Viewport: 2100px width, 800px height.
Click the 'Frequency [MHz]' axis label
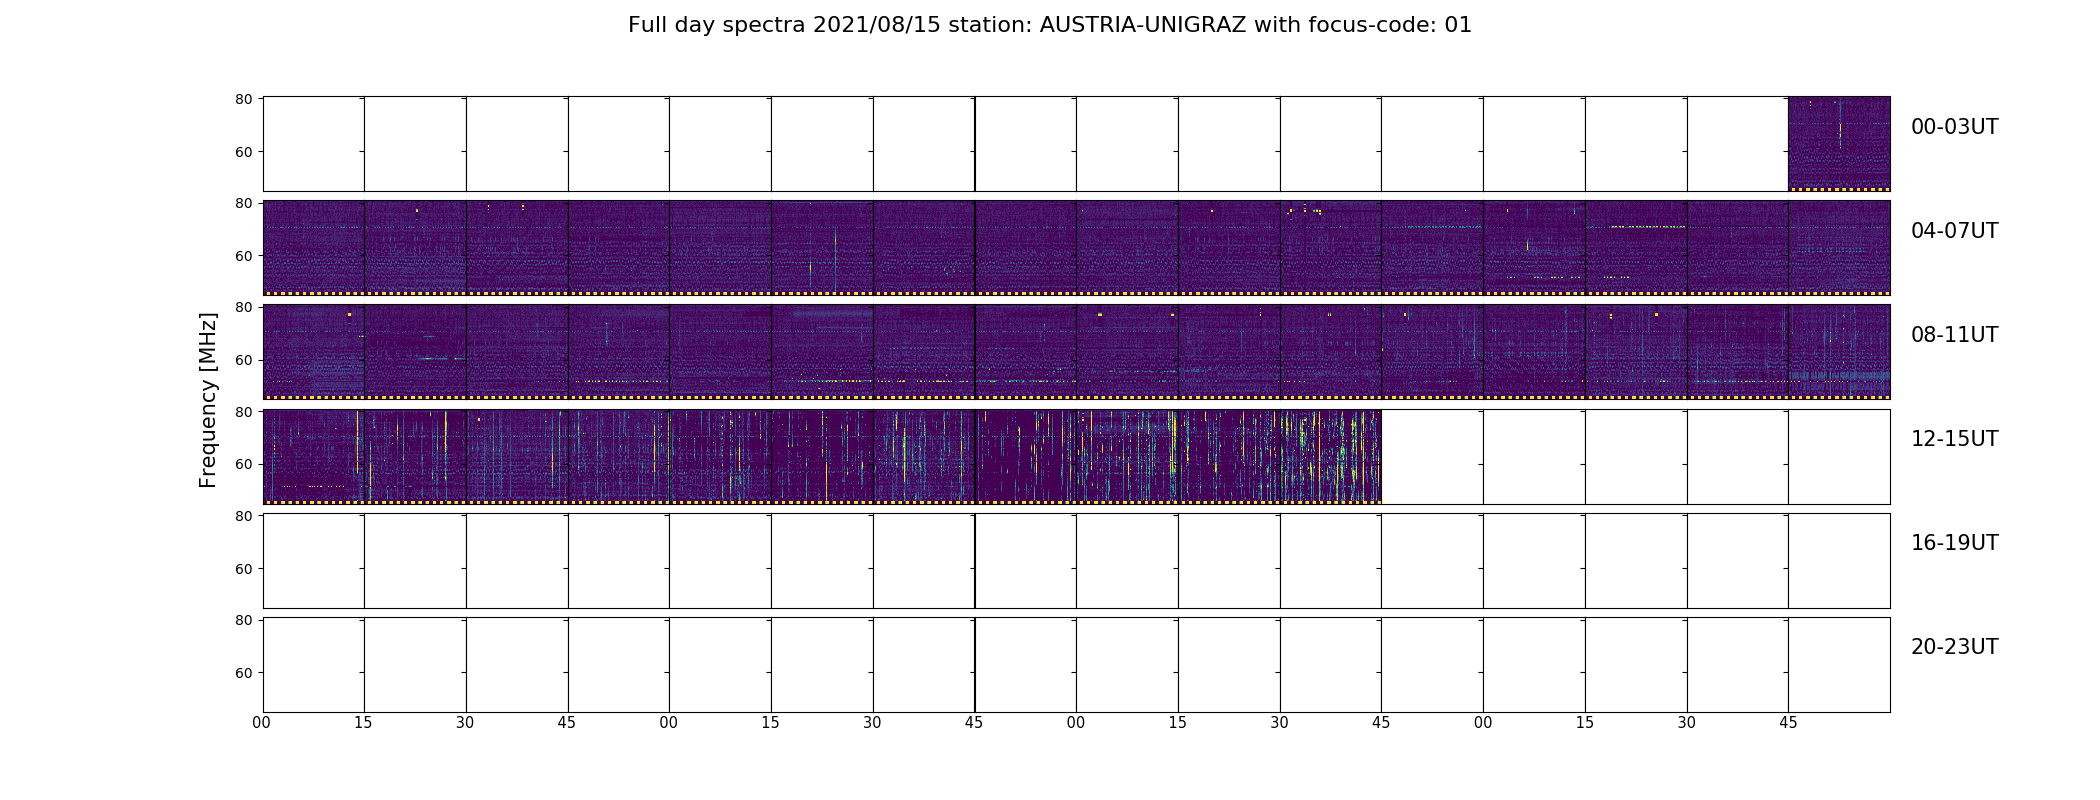point(208,400)
